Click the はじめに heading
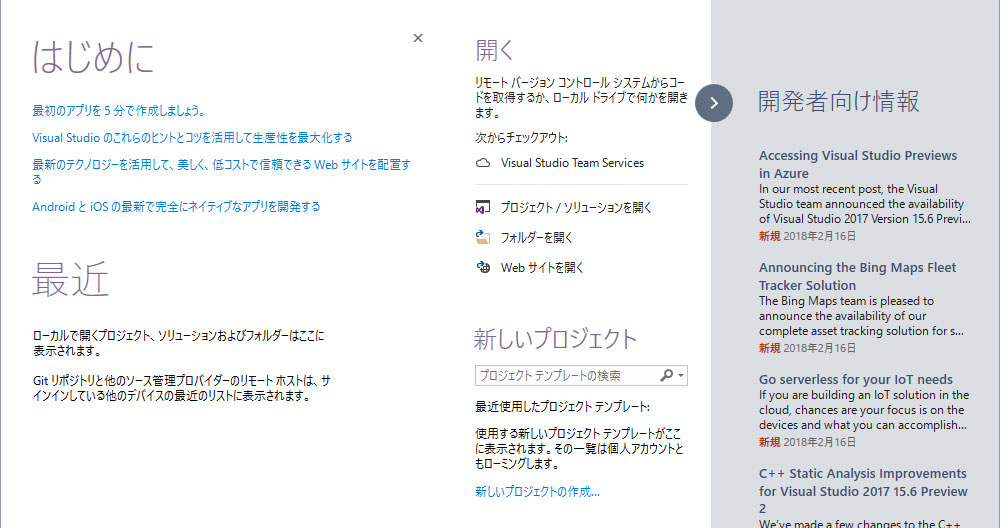Viewport: 1000px width, 528px height. pos(93,57)
